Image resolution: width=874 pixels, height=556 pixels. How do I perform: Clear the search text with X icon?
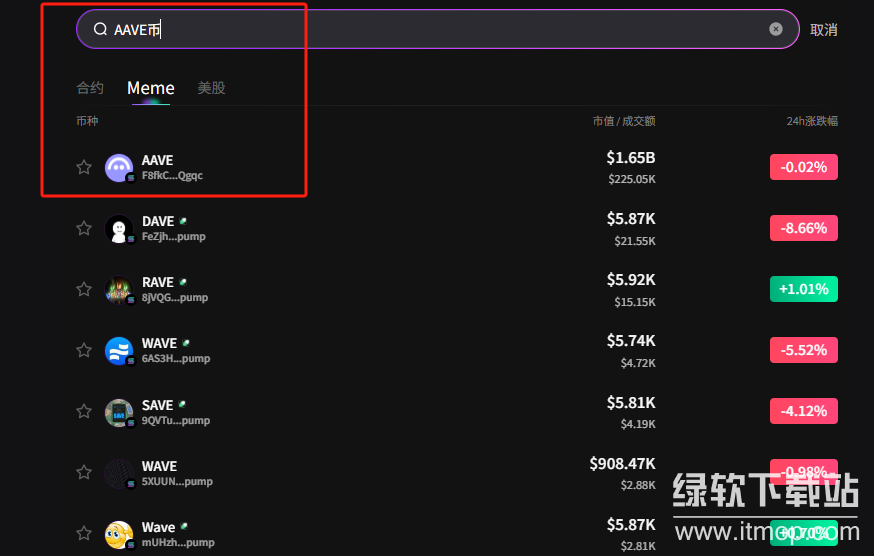click(776, 29)
